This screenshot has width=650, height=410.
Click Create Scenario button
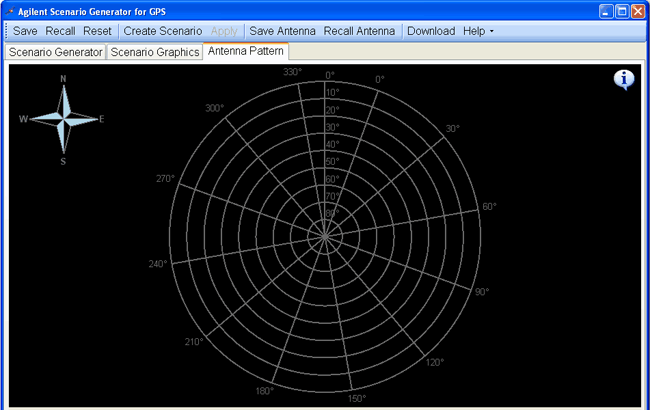coord(162,31)
